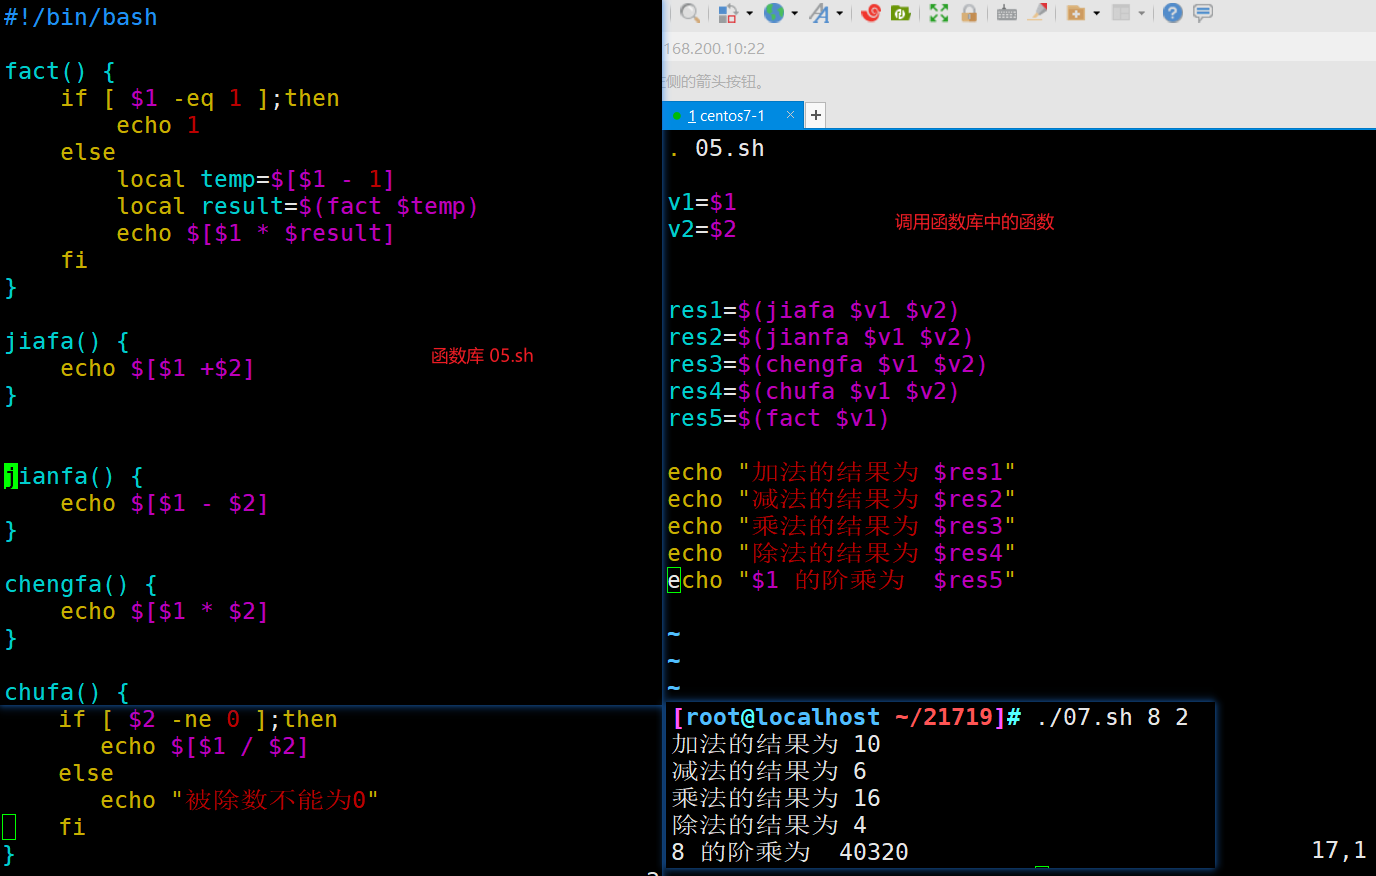Click the 'v2=$2' assignment line
The width and height of the screenshot is (1376, 876).
(702, 229)
